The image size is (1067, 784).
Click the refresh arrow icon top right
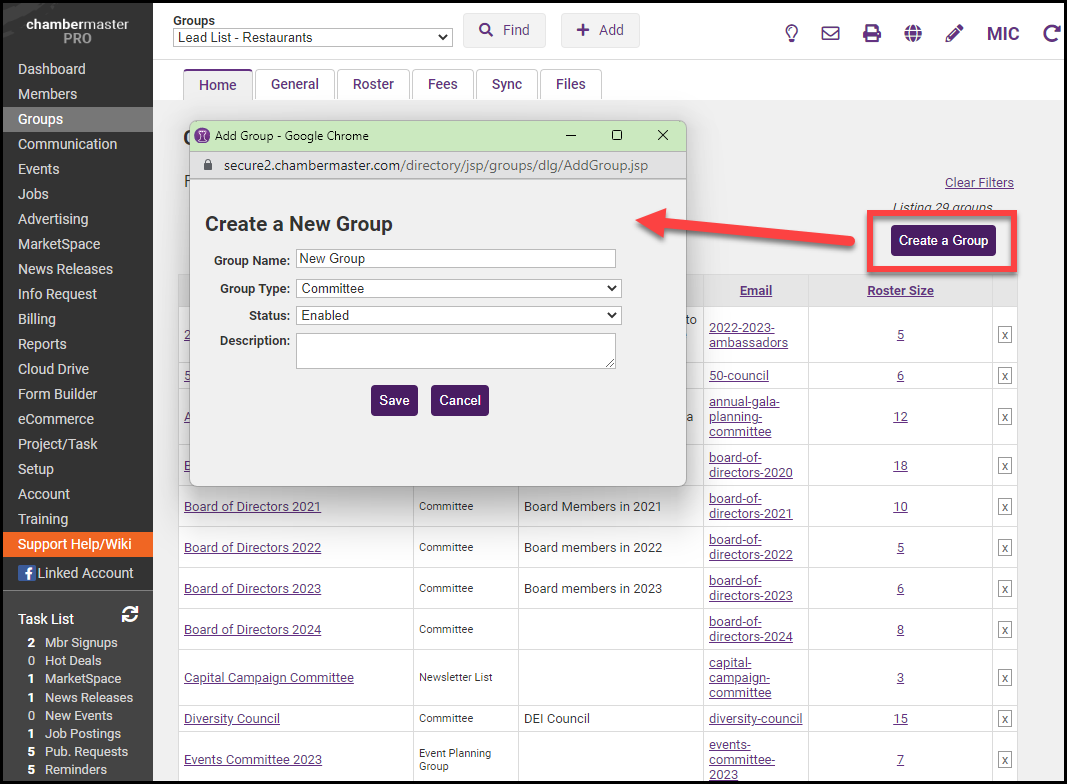coord(1051,33)
